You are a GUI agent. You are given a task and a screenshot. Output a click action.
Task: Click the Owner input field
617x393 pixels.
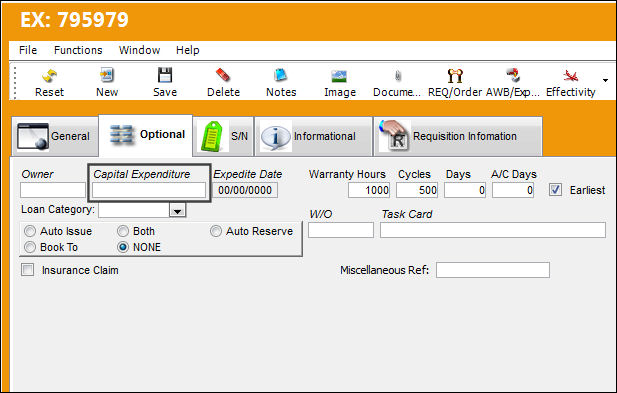pos(53,190)
